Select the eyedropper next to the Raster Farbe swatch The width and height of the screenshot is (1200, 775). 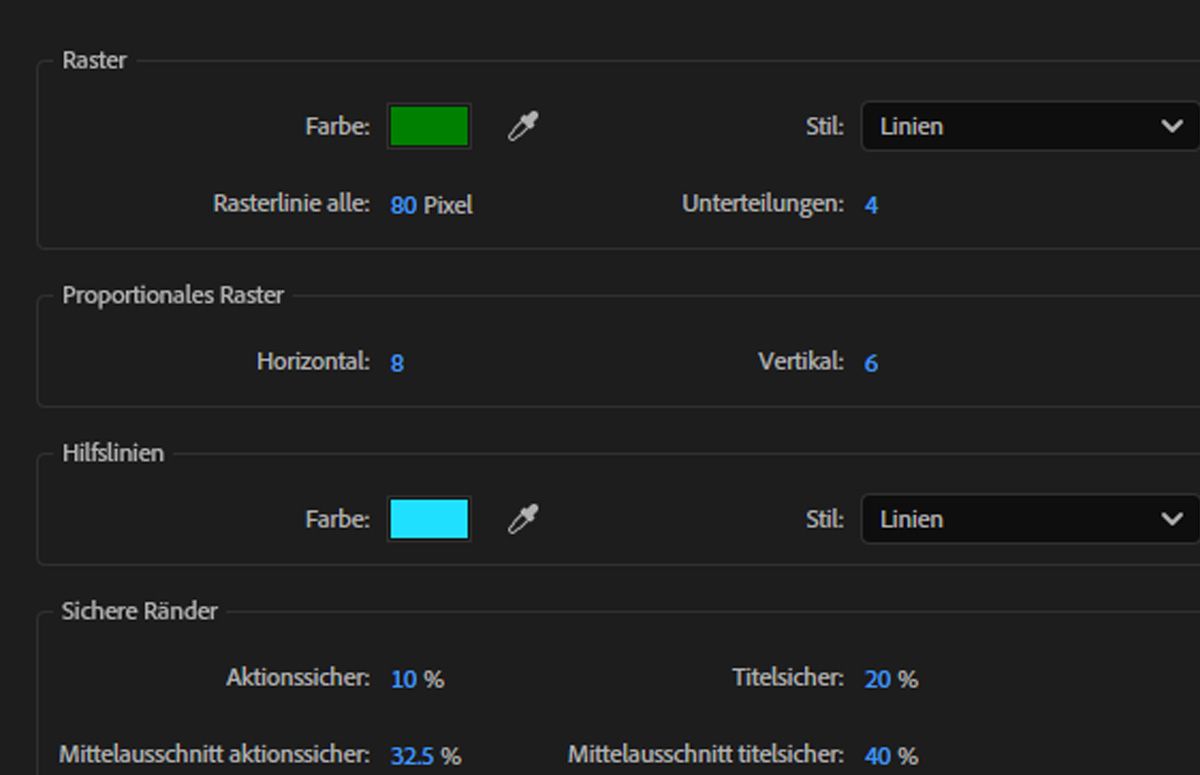pyautogui.click(x=524, y=126)
